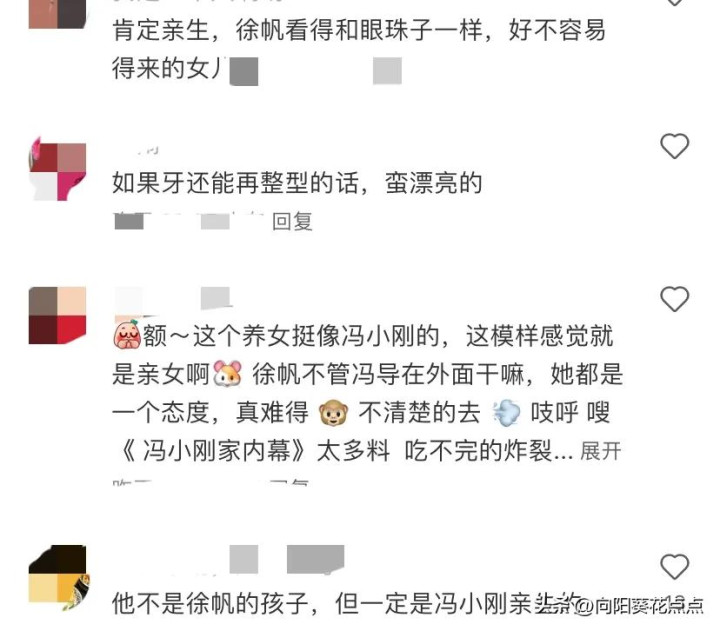Open the black-yellow avatar of last commenter
Viewport: 720px width, 631px height.
pyautogui.click(x=59, y=577)
